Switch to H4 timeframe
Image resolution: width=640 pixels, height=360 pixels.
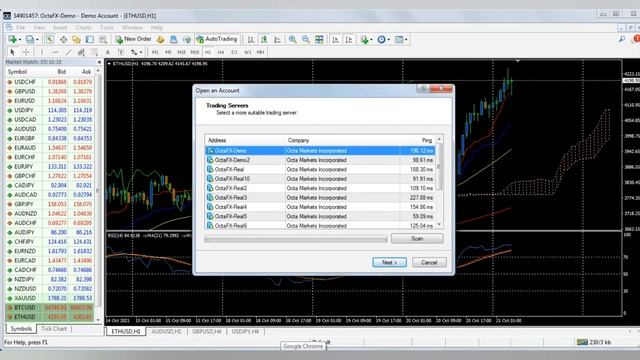221,52
